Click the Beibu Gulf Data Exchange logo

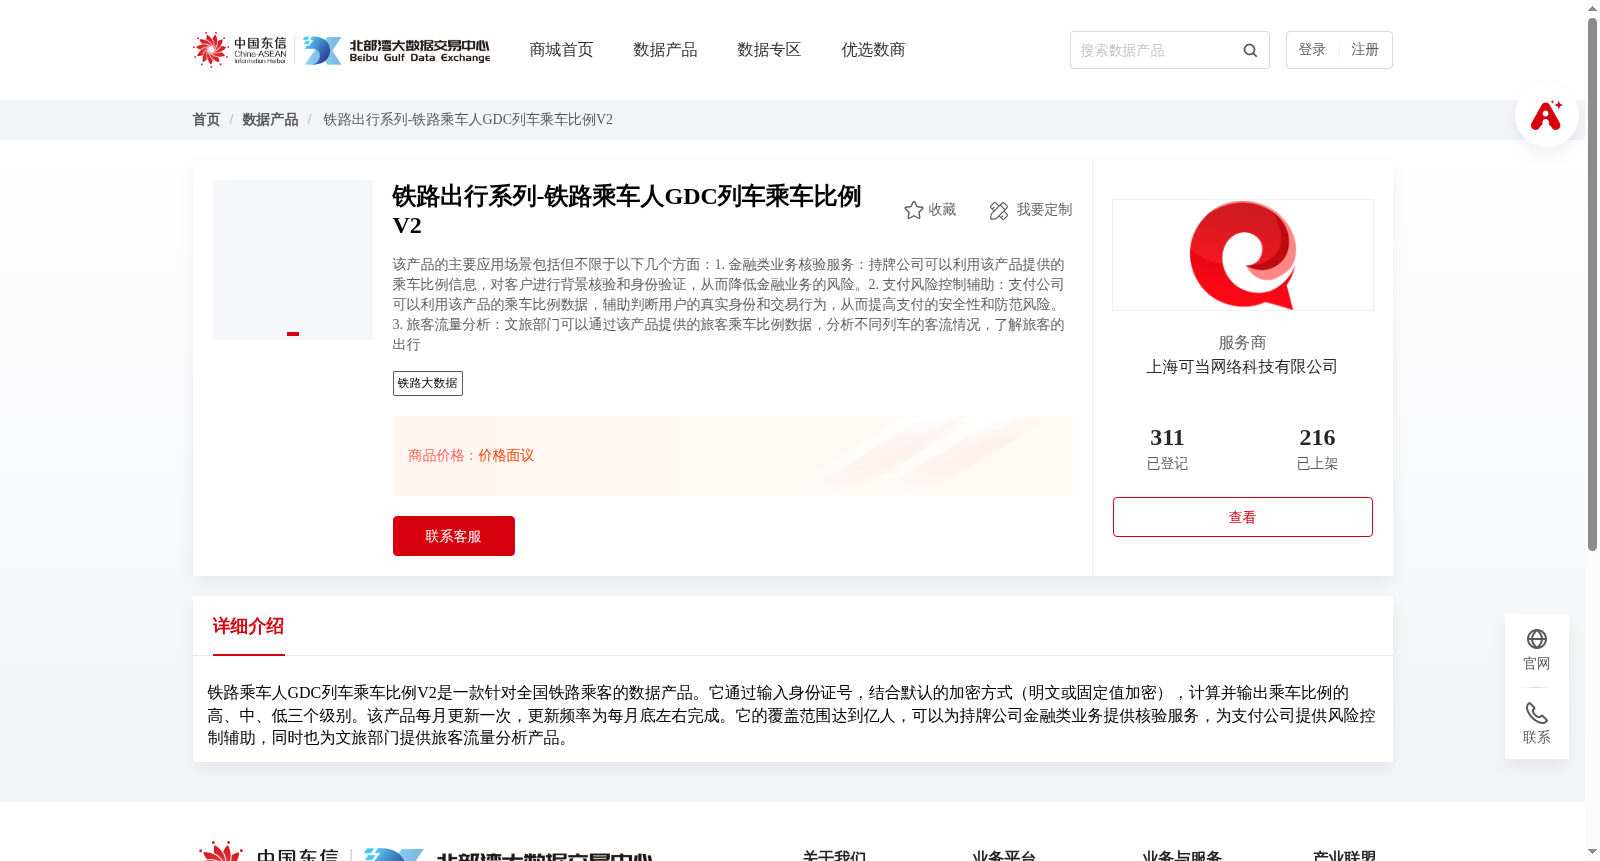396,50
